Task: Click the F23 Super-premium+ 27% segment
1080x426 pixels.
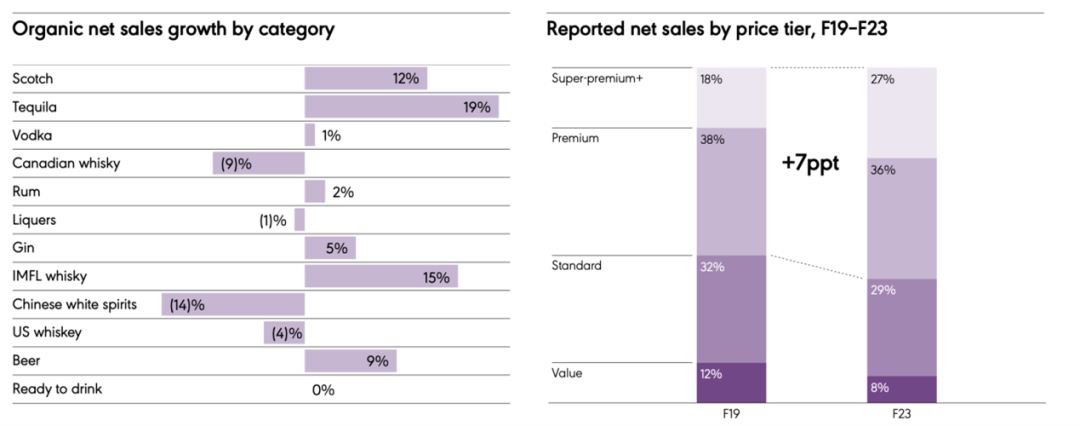Action: (902, 112)
